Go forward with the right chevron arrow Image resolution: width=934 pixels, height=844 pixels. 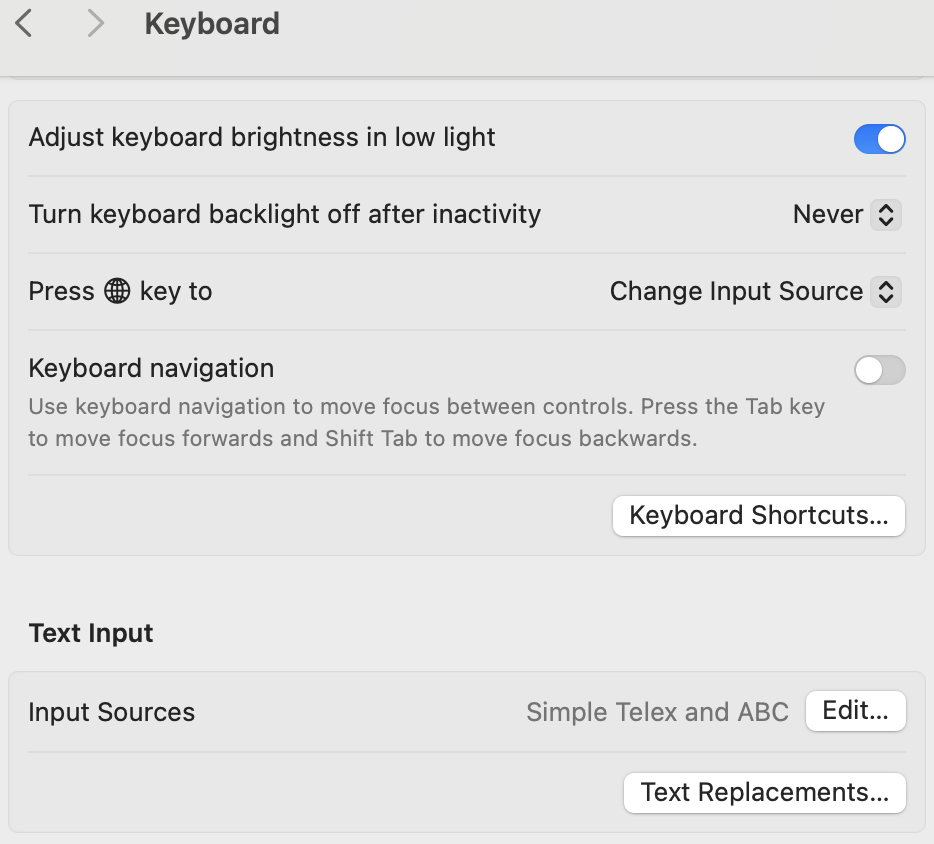coord(95,24)
